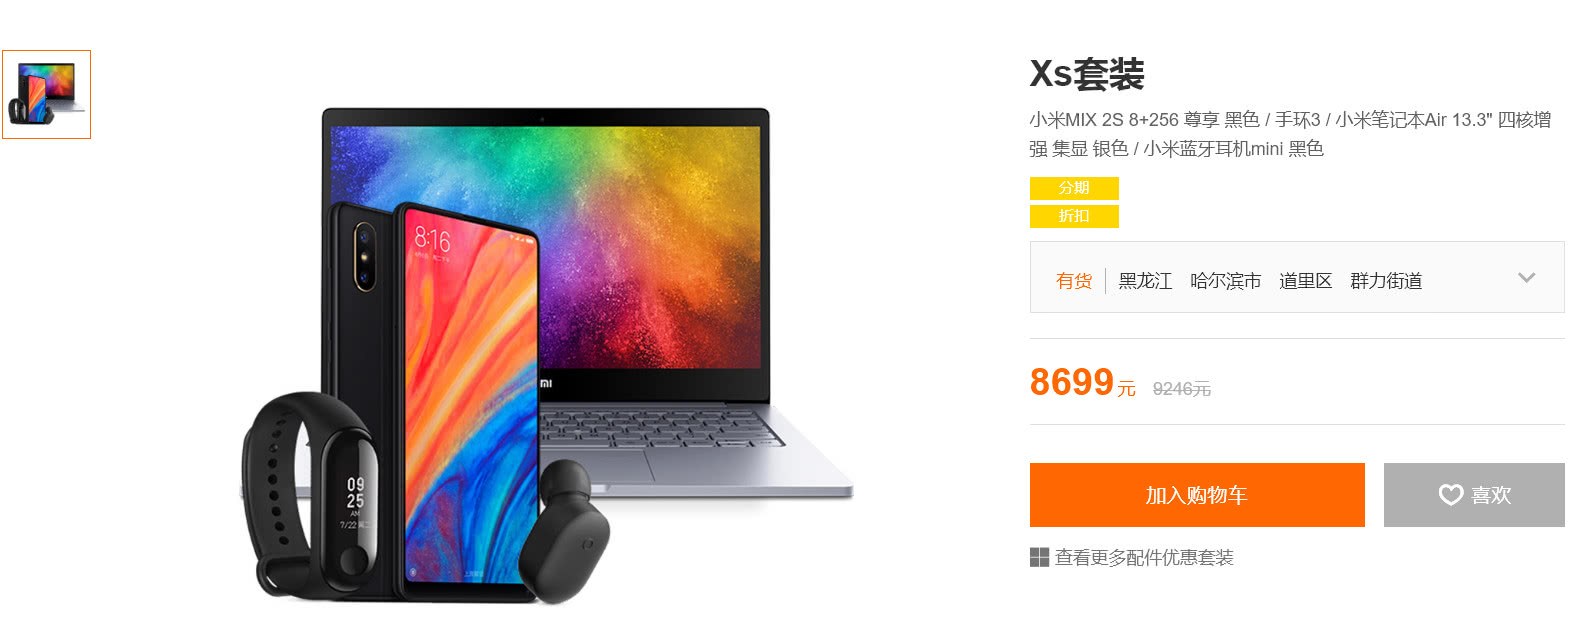Click the grid icon beside 查看更多配件优惠套装
Image resolution: width=1570 pixels, height=636 pixels.
pyautogui.click(x=1039, y=557)
